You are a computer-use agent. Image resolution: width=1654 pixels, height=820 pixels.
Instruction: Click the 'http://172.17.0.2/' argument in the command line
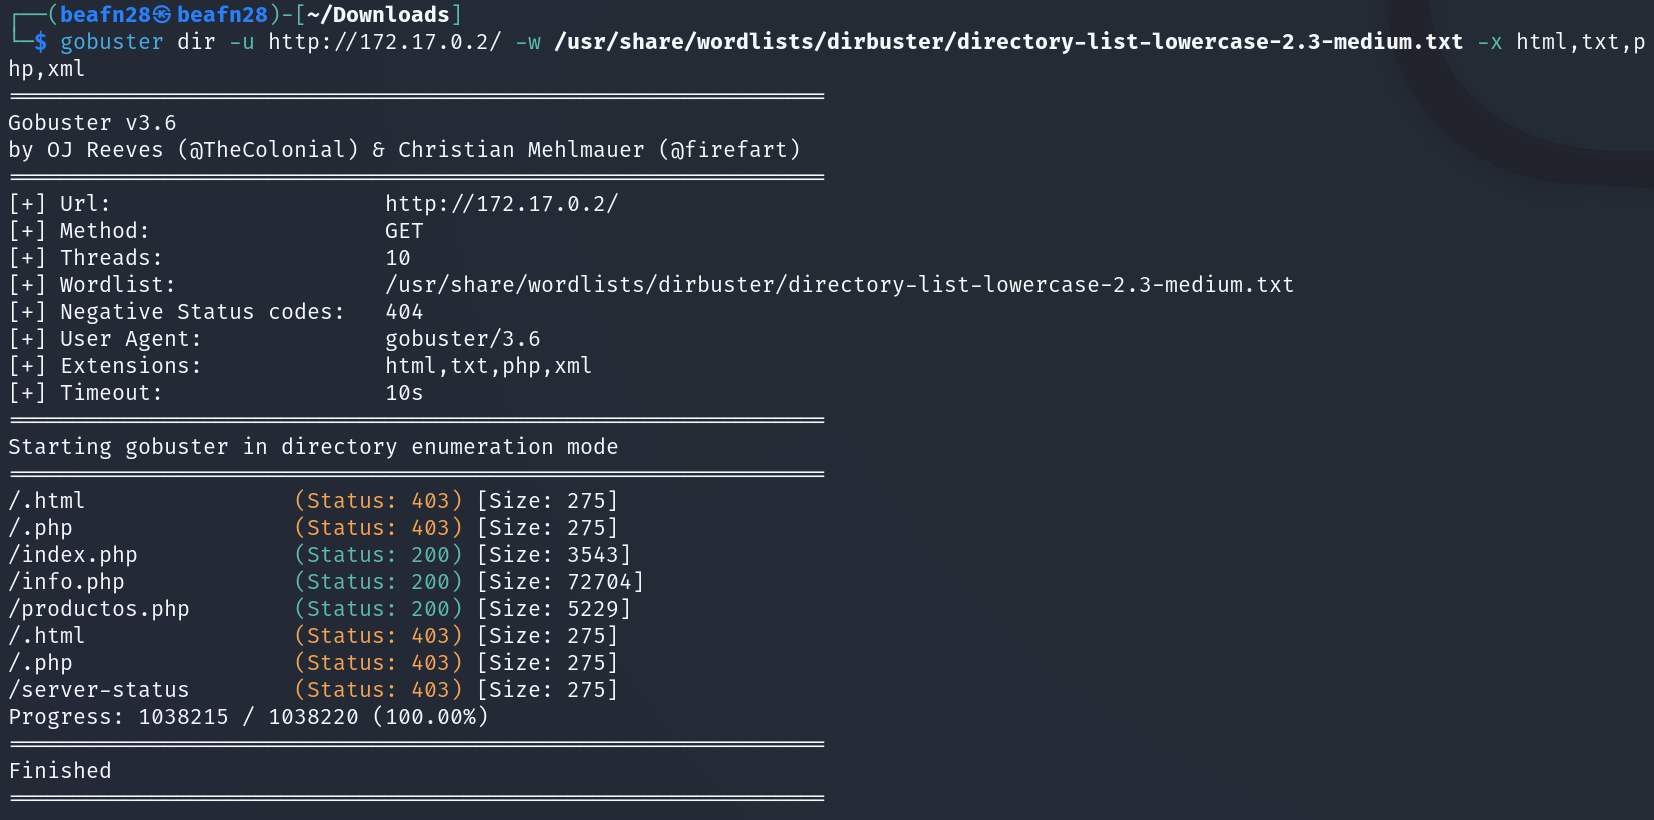pyautogui.click(x=385, y=42)
